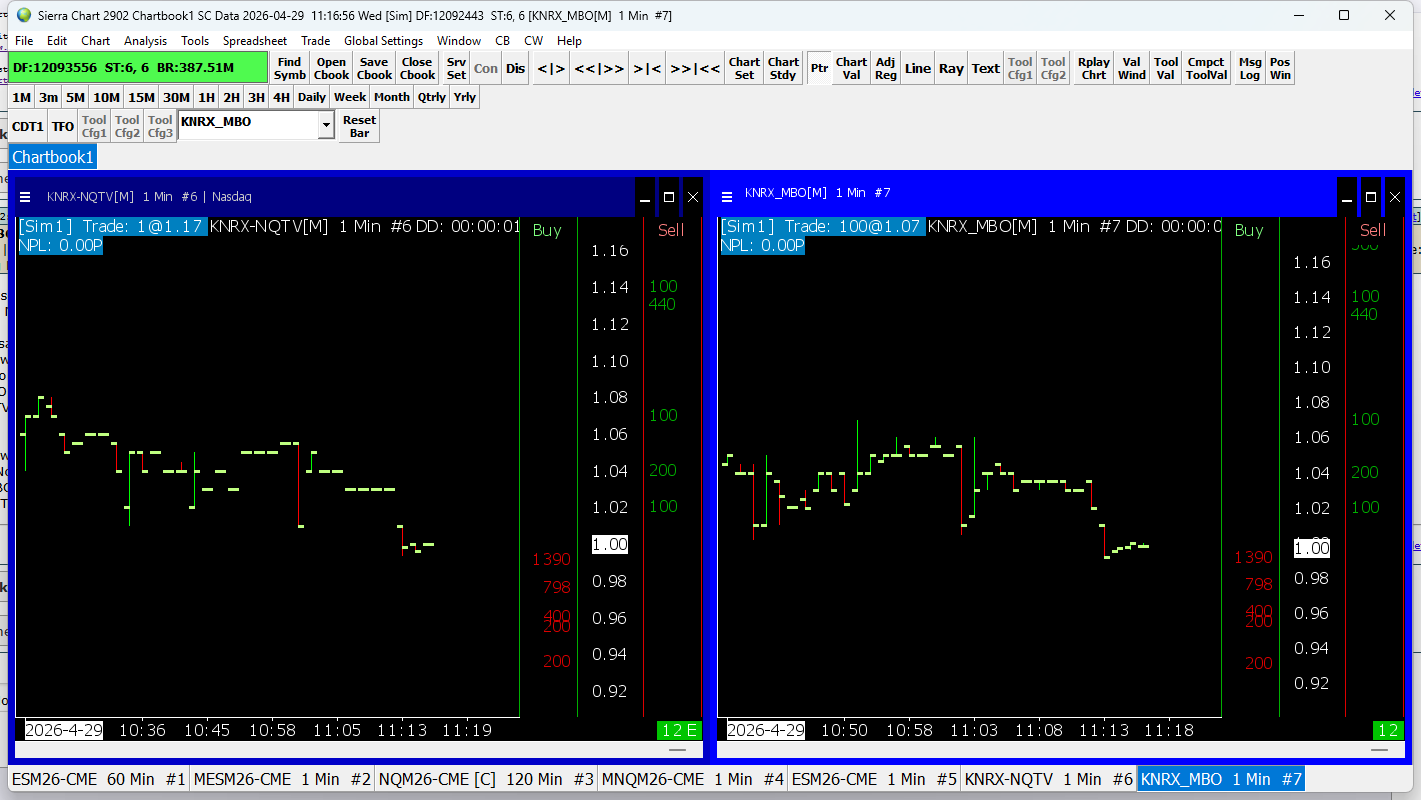Select the Line drawing tool

(917, 68)
